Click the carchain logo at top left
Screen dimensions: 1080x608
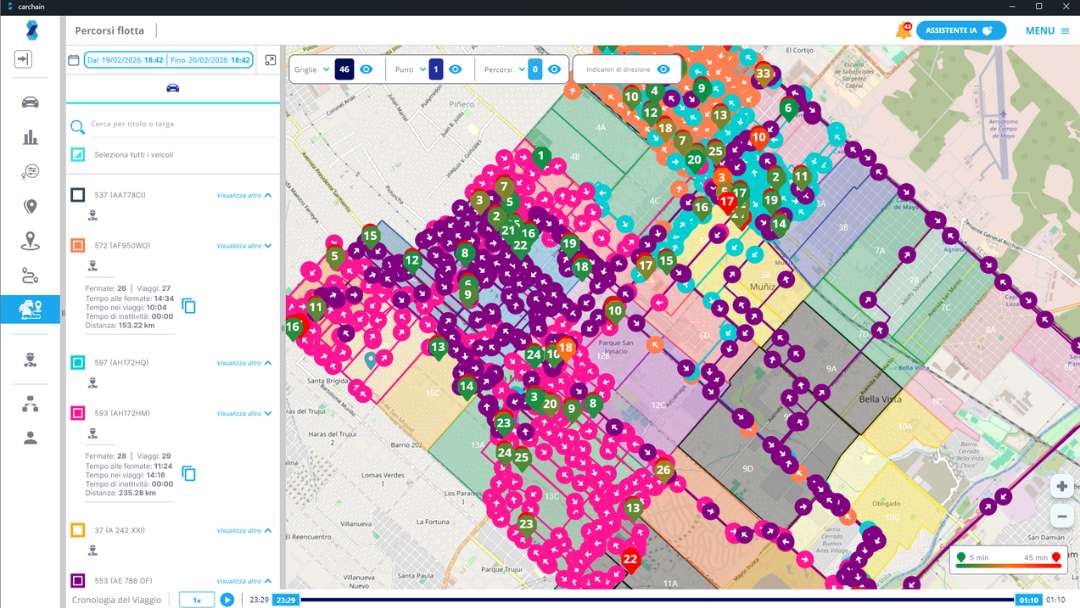[x=25, y=5]
